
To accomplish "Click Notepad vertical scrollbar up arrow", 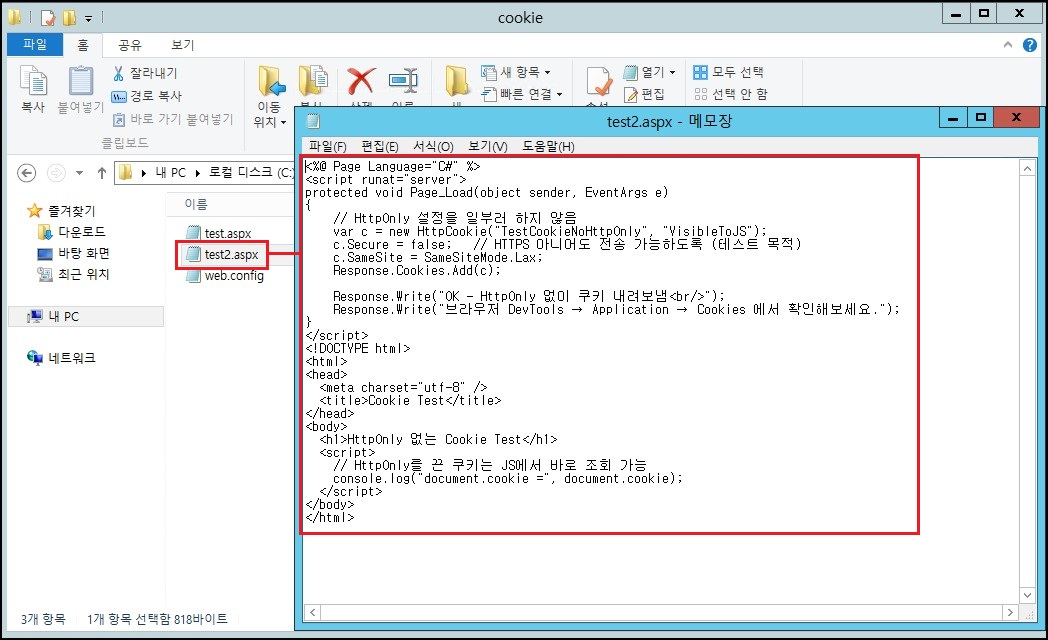I will [x=1027, y=168].
